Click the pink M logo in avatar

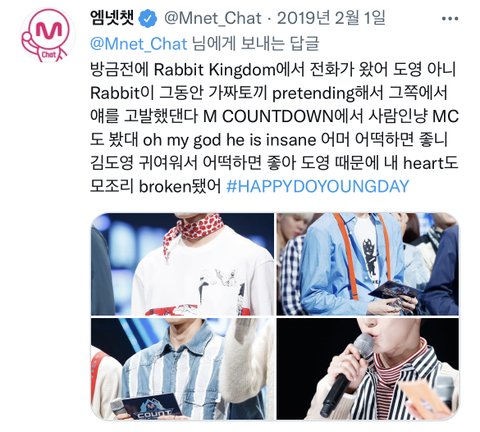49,31
